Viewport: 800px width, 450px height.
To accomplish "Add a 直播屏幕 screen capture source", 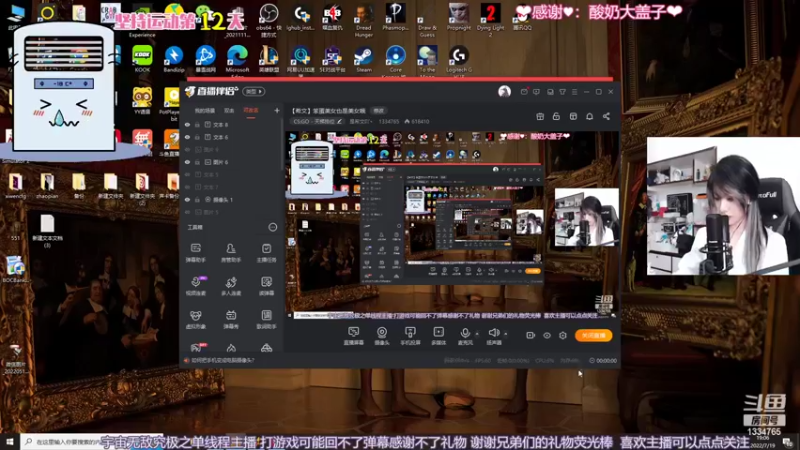I will 353,336.
